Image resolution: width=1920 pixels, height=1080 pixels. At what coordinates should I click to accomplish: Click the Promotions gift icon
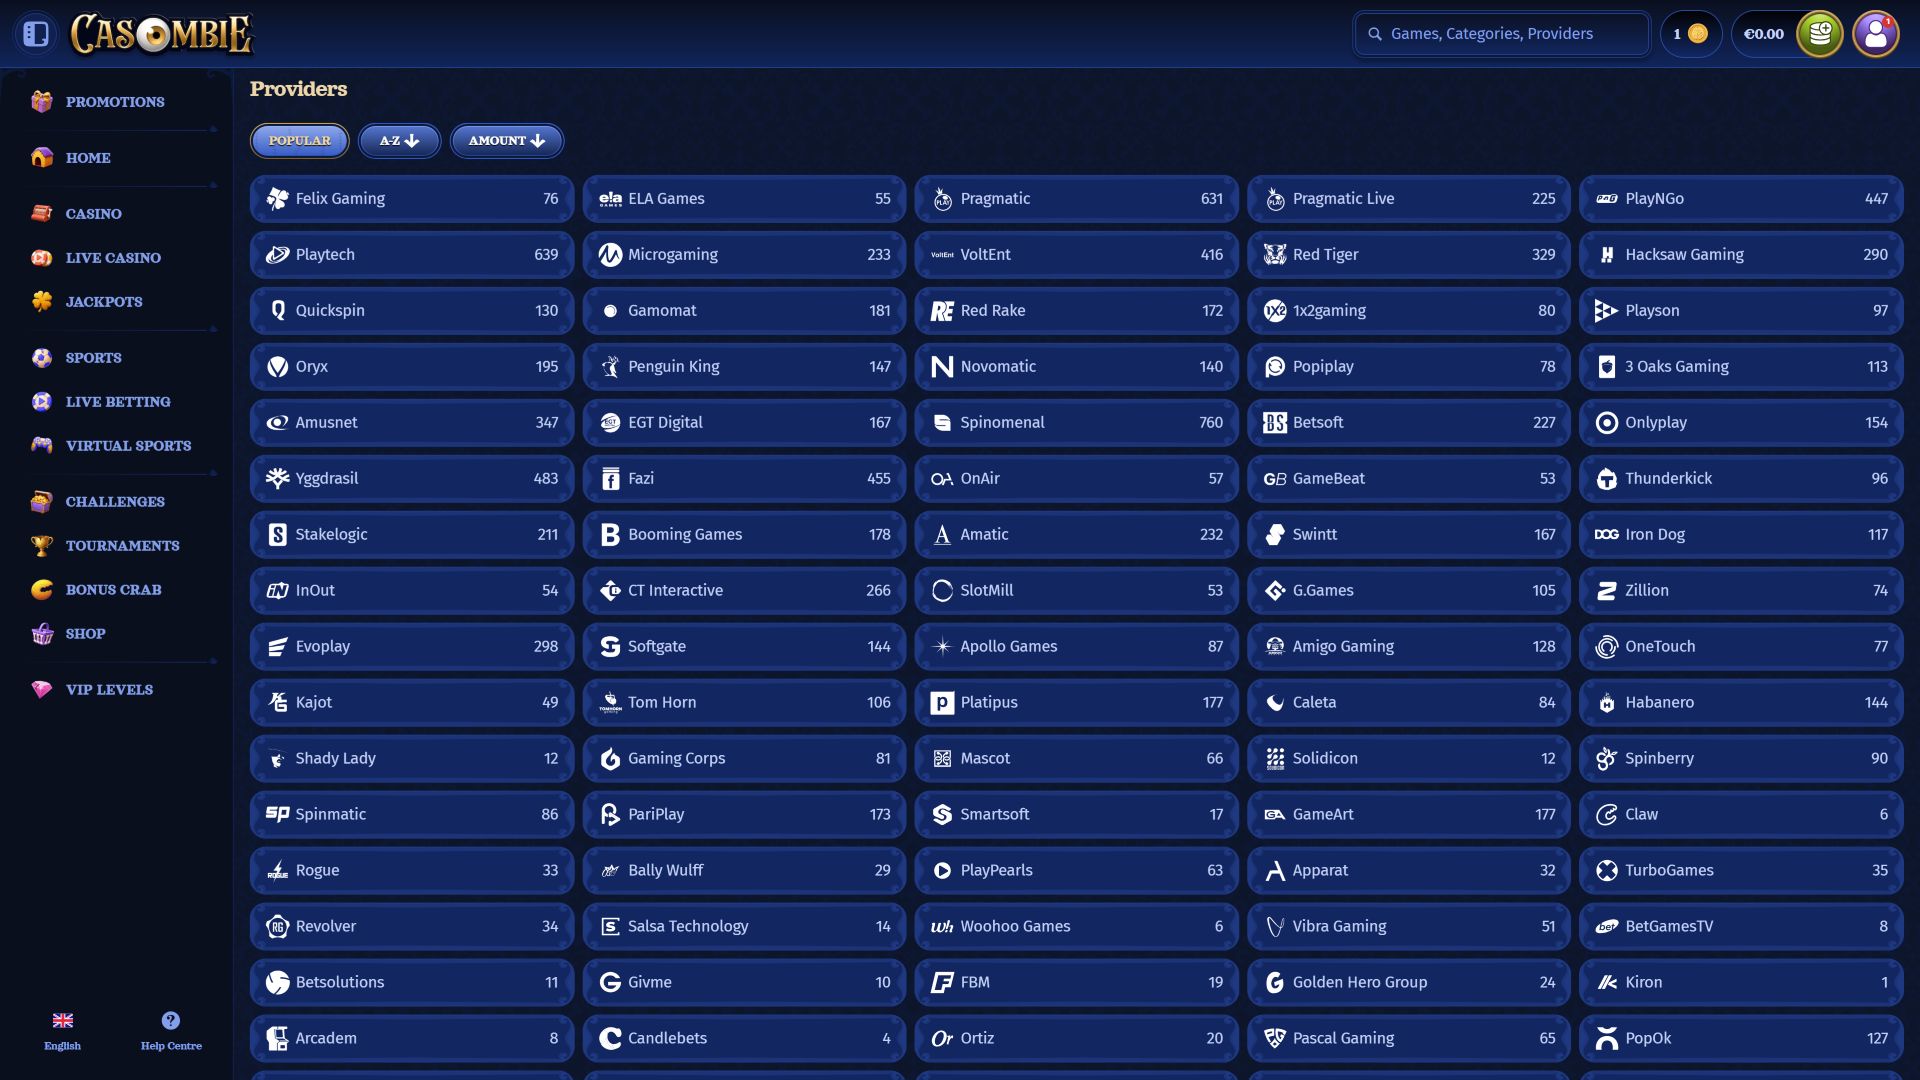pyautogui.click(x=42, y=102)
